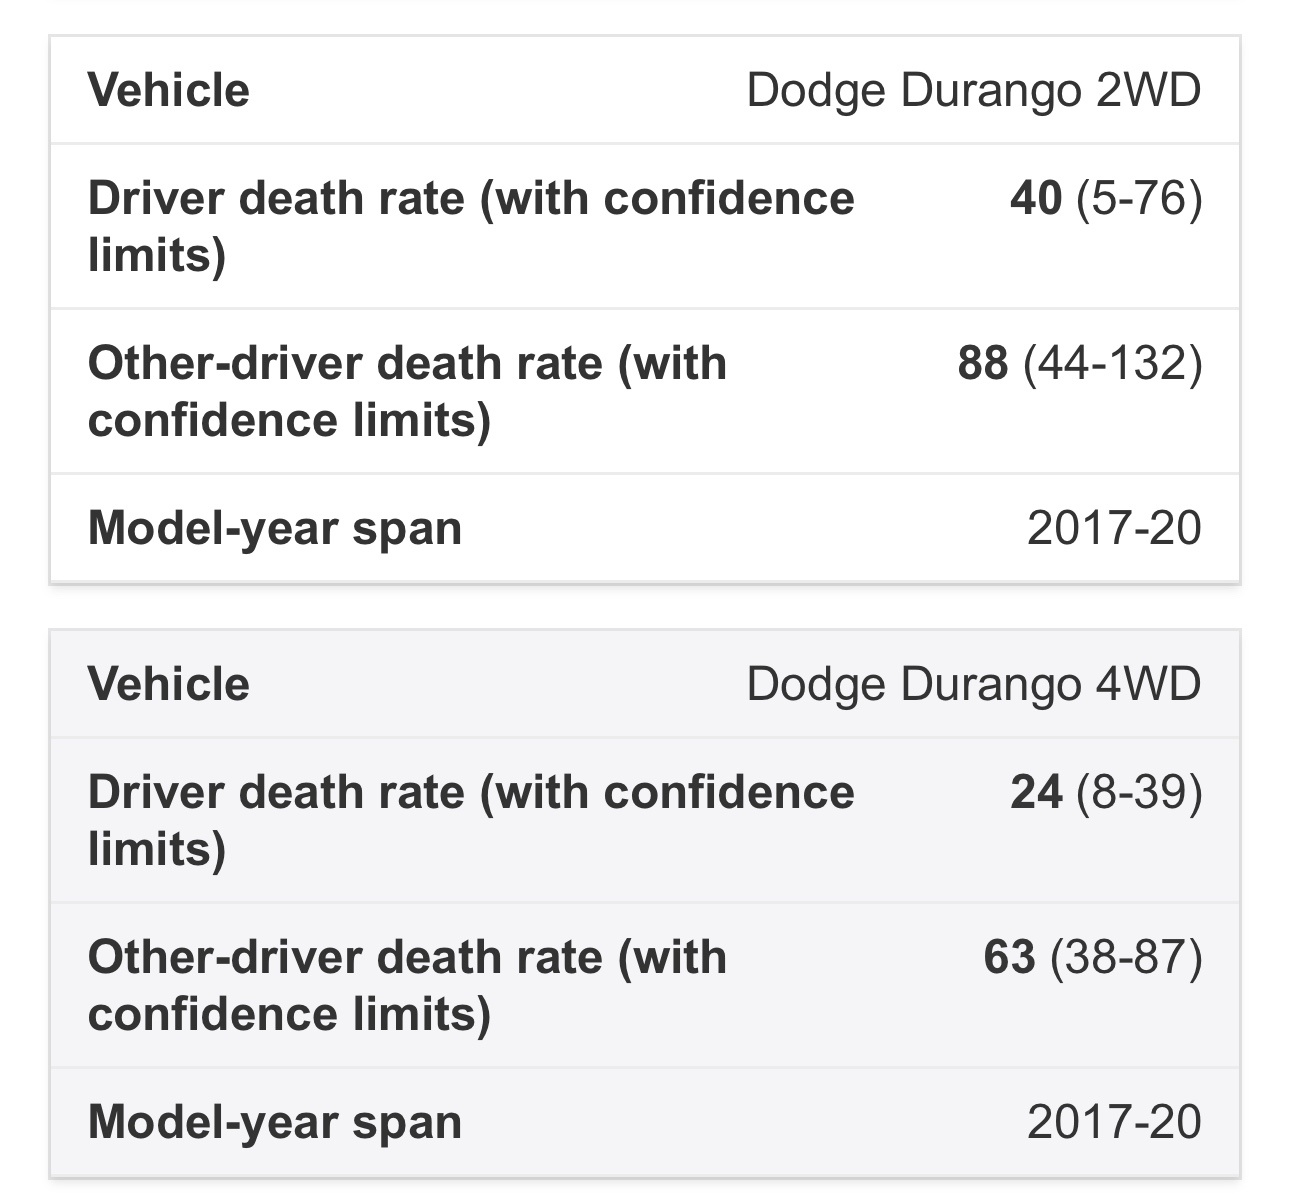Click Model-year span label in 4WD table

[x=275, y=1122]
